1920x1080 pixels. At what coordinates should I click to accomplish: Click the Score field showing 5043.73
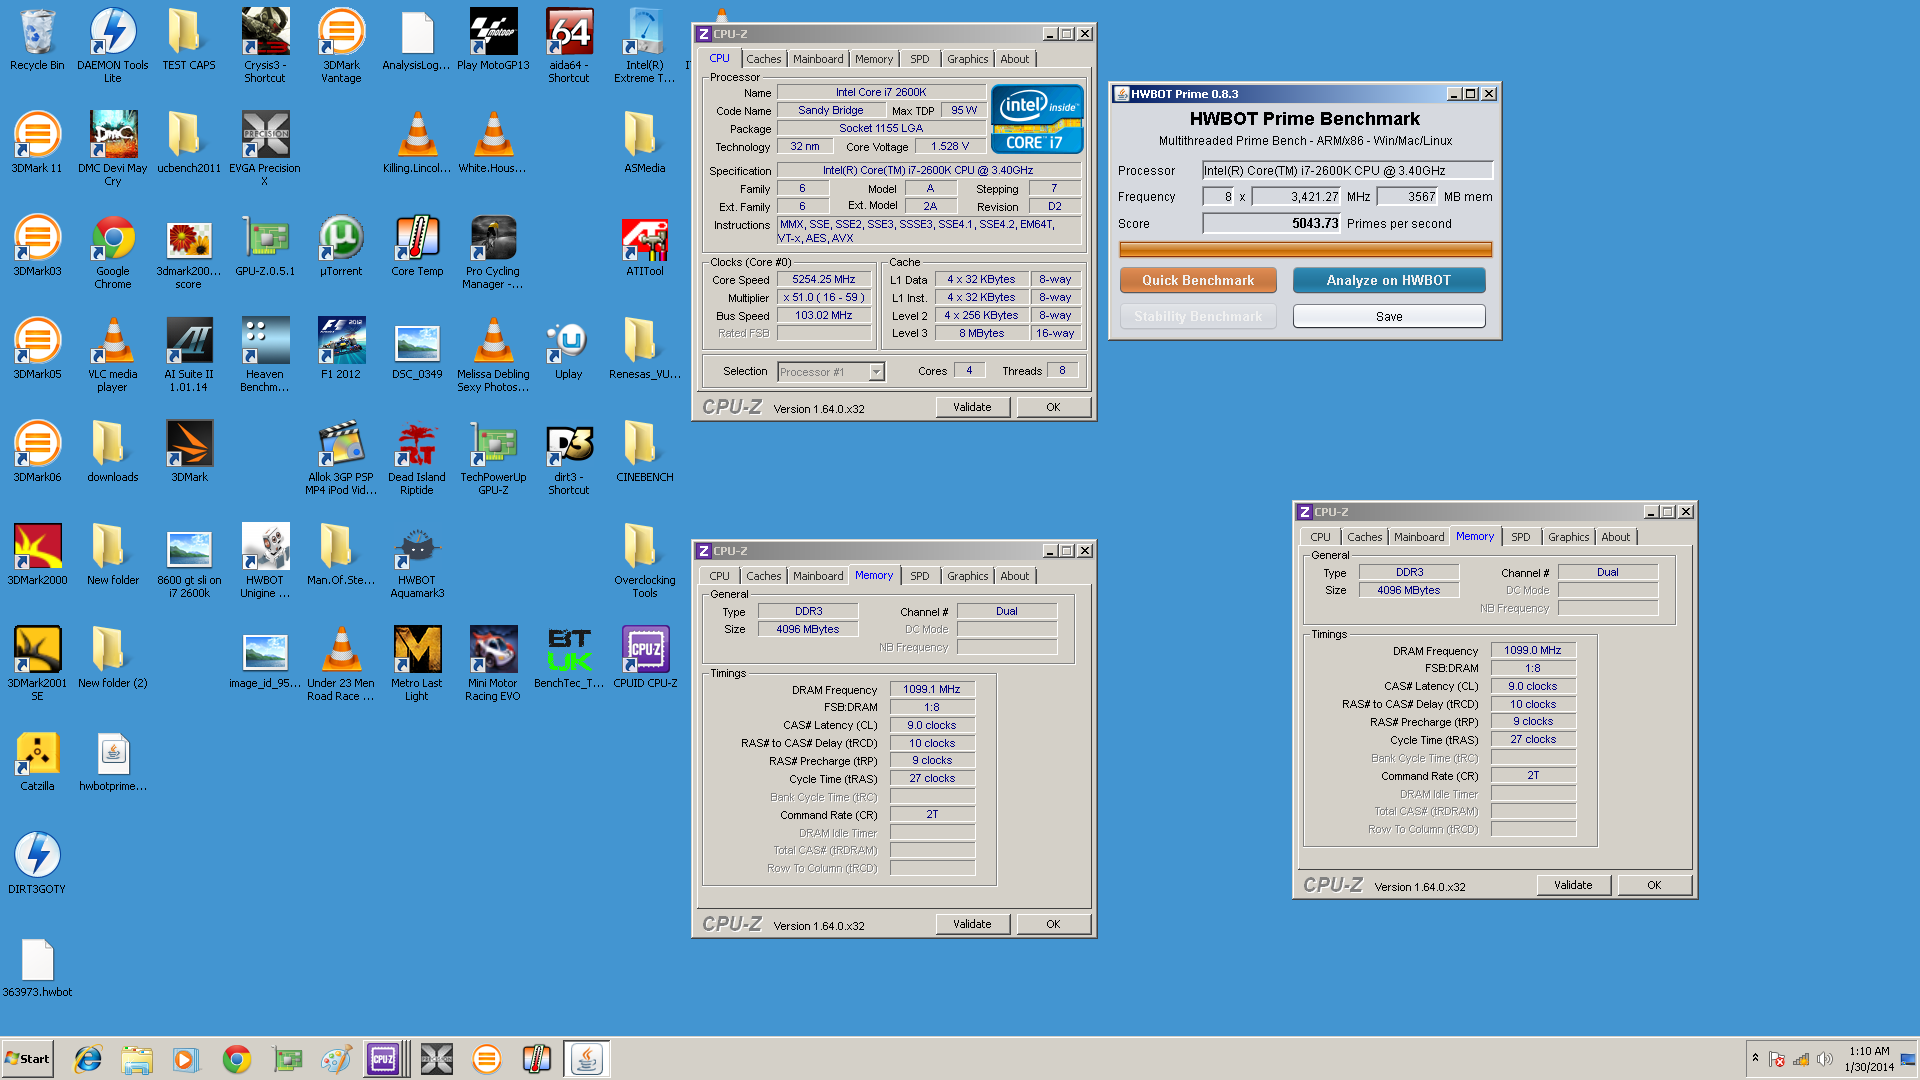[x=1271, y=223]
